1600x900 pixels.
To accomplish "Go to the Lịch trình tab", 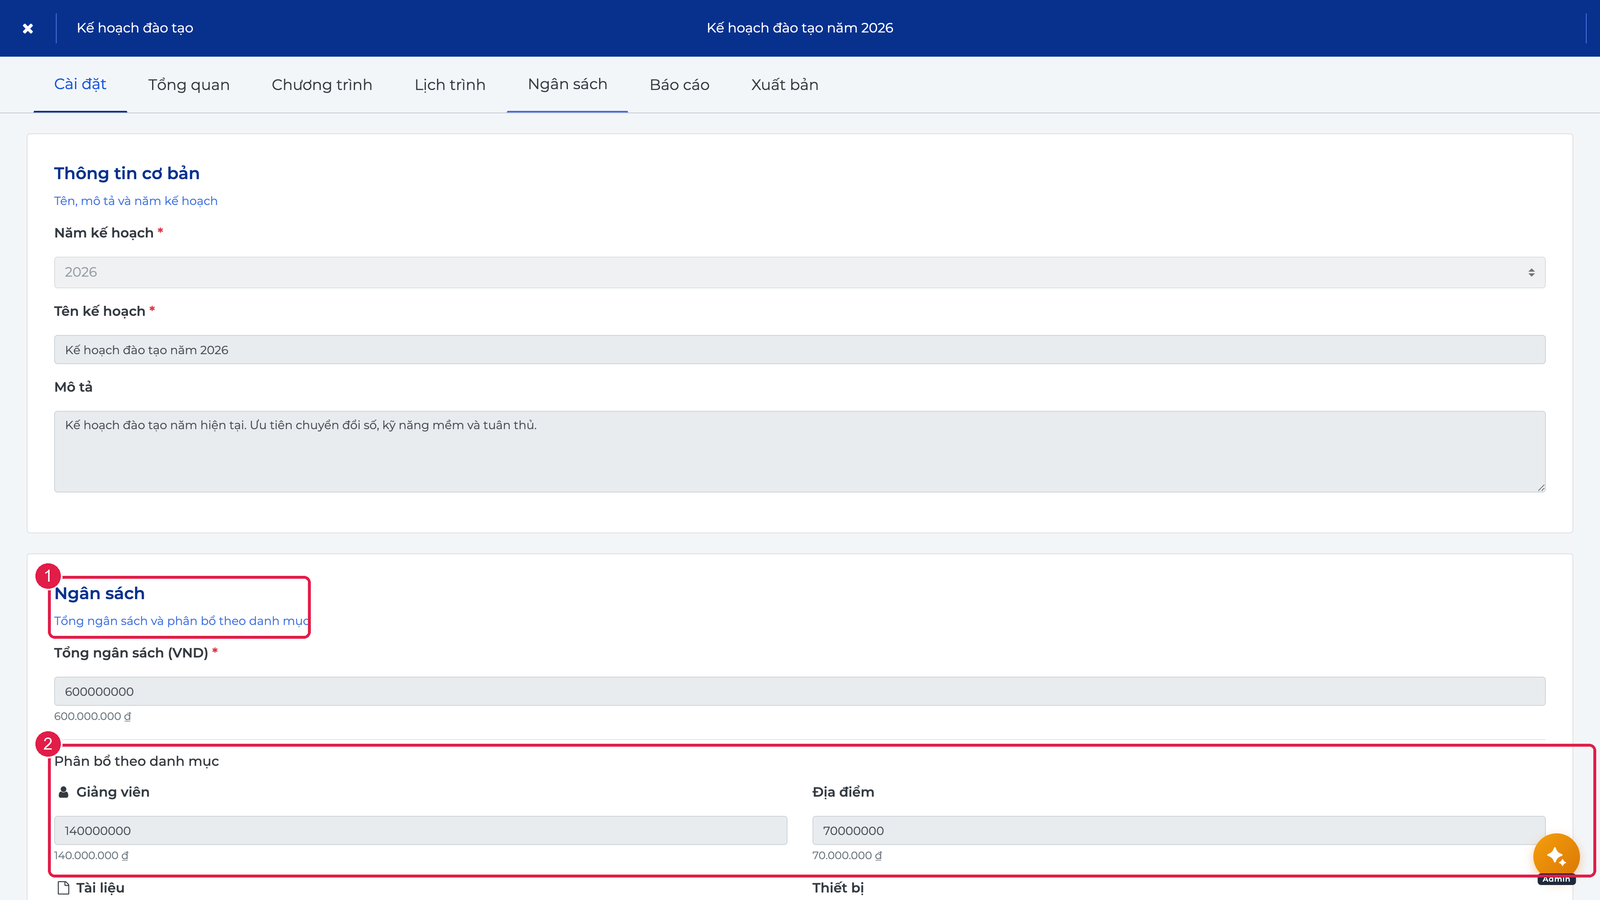I will (x=450, y=85).
